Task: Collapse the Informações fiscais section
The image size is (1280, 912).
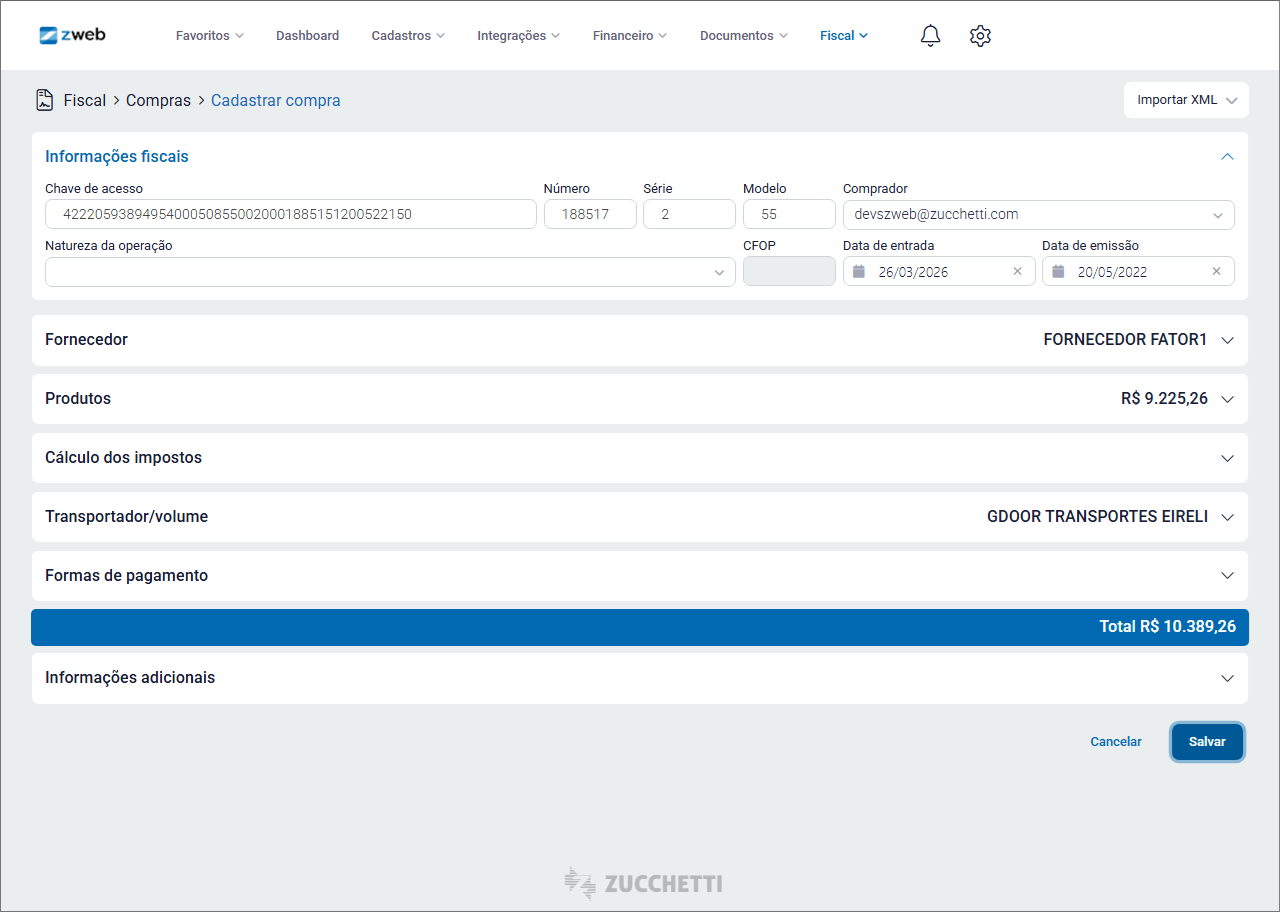Action: 1227,157
